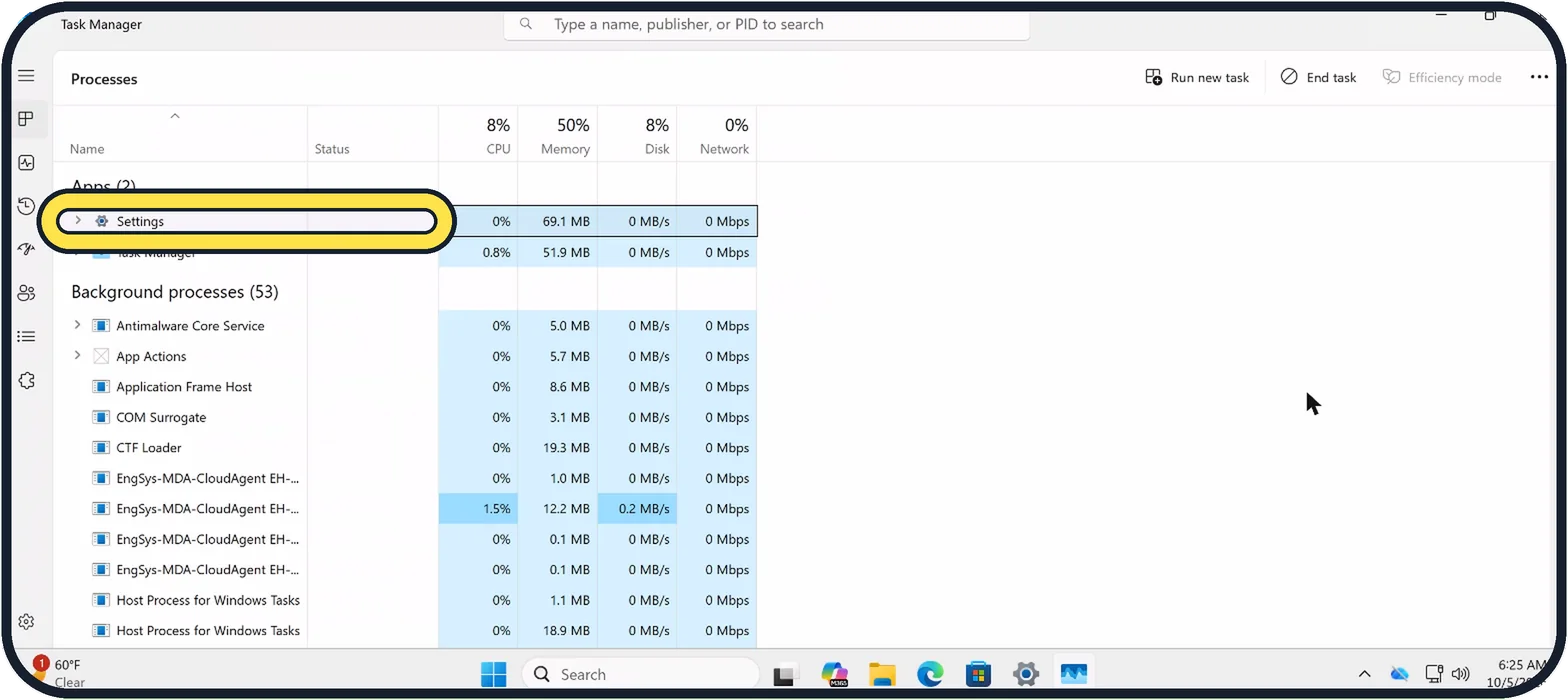
Task: Open Task Manager settings gear in sidebar
Action: tap(26, 622)
